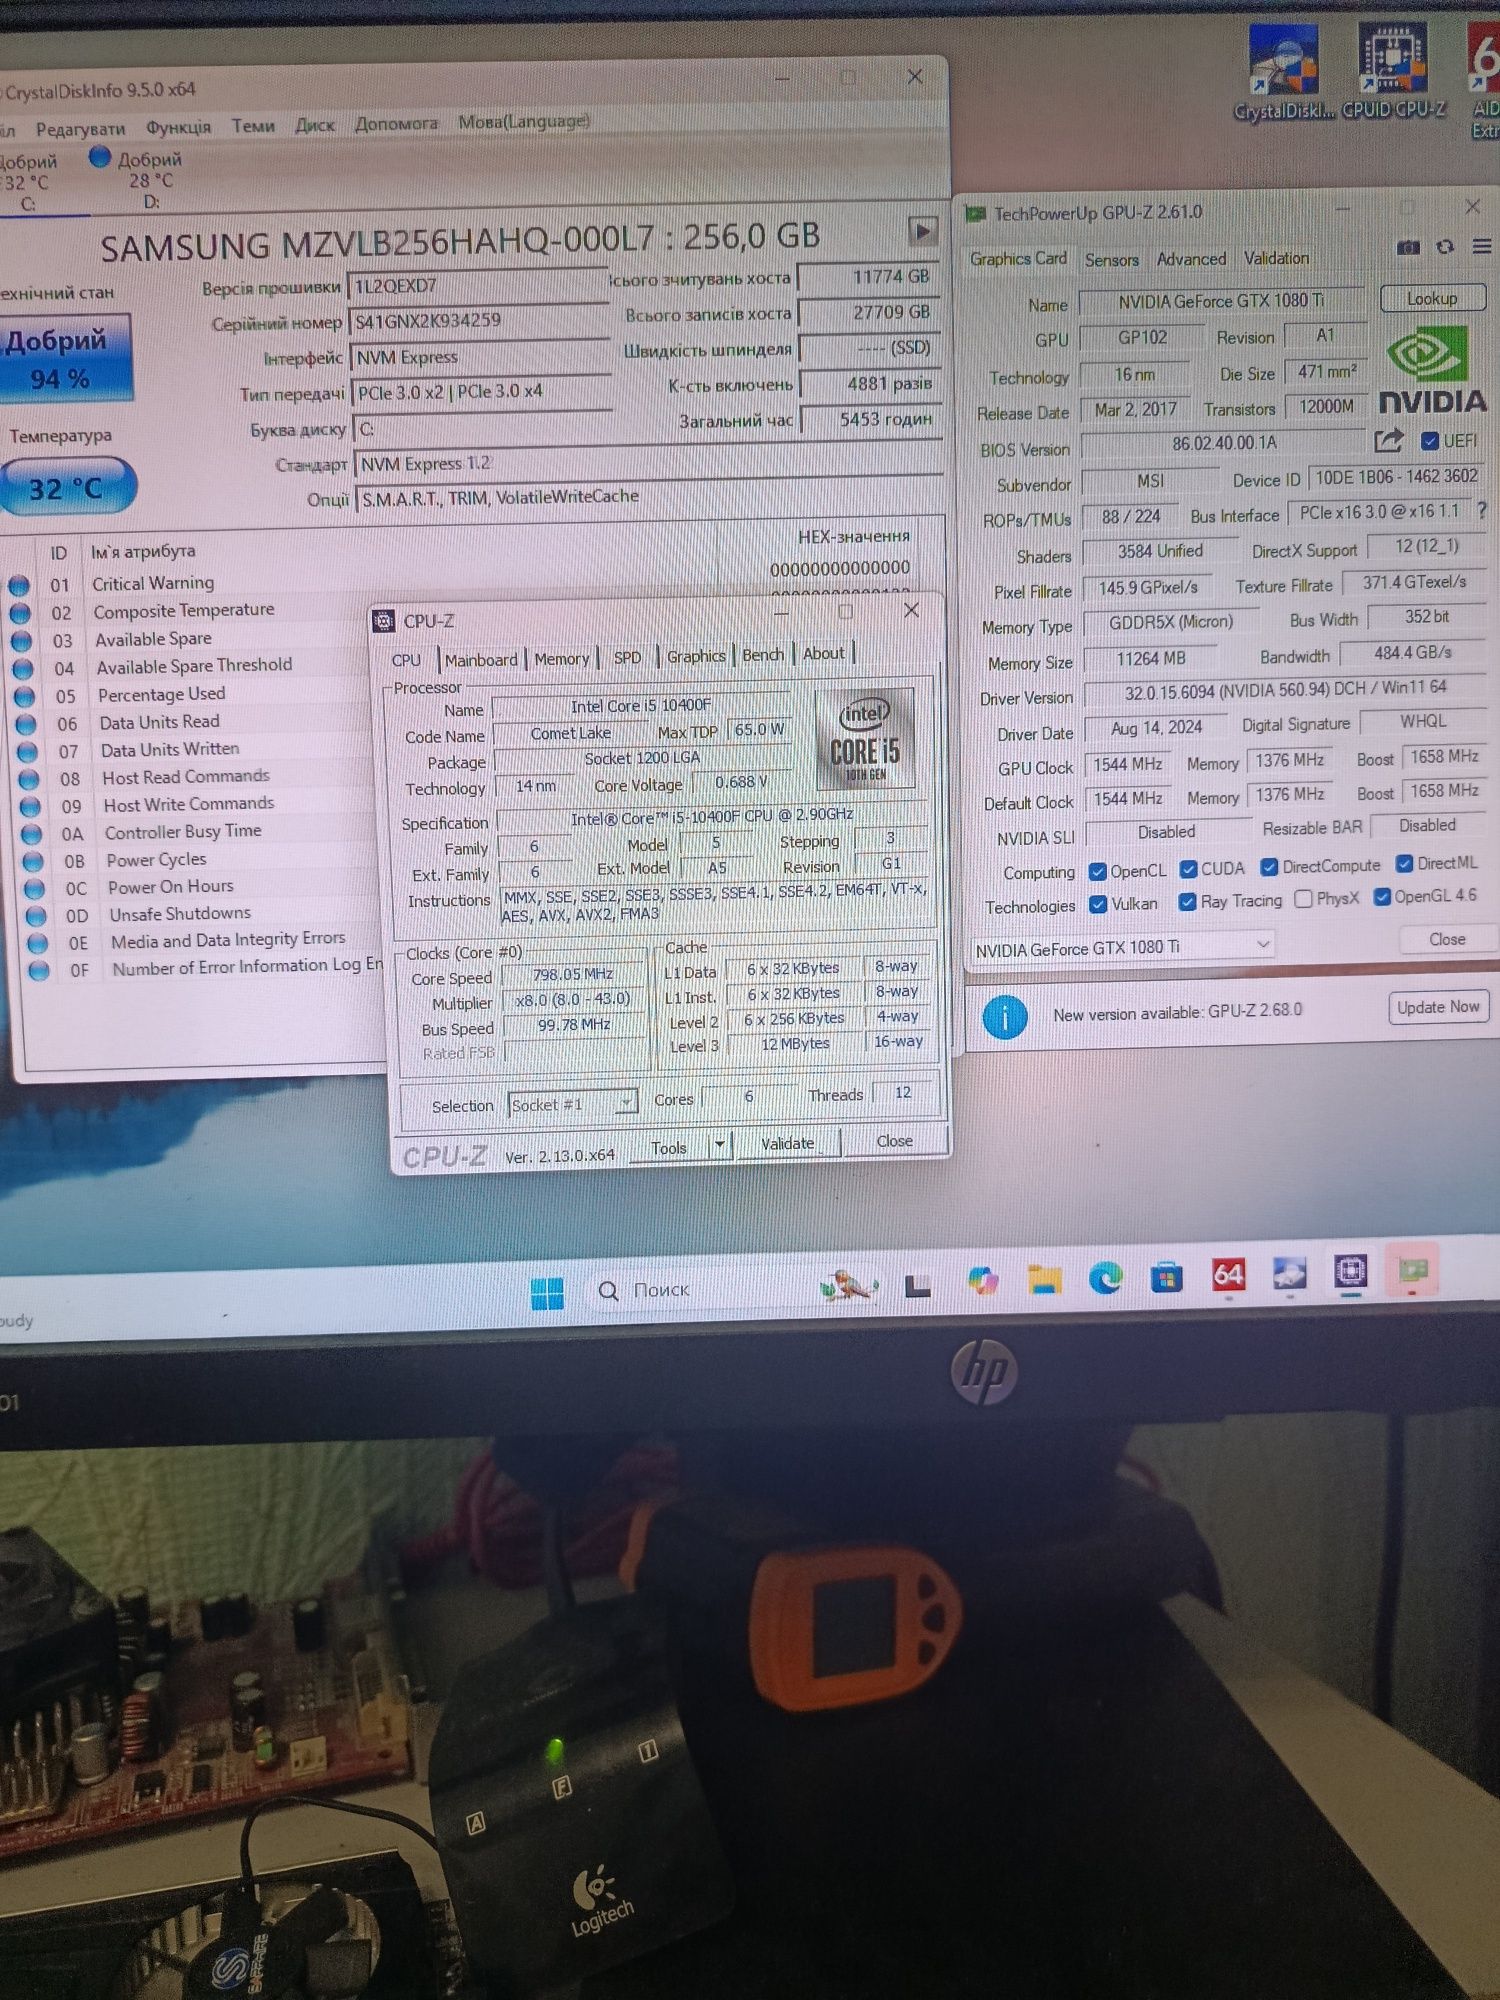
Task: Open SPD tab in CPU-Z
Action: (x=627, y=657)
